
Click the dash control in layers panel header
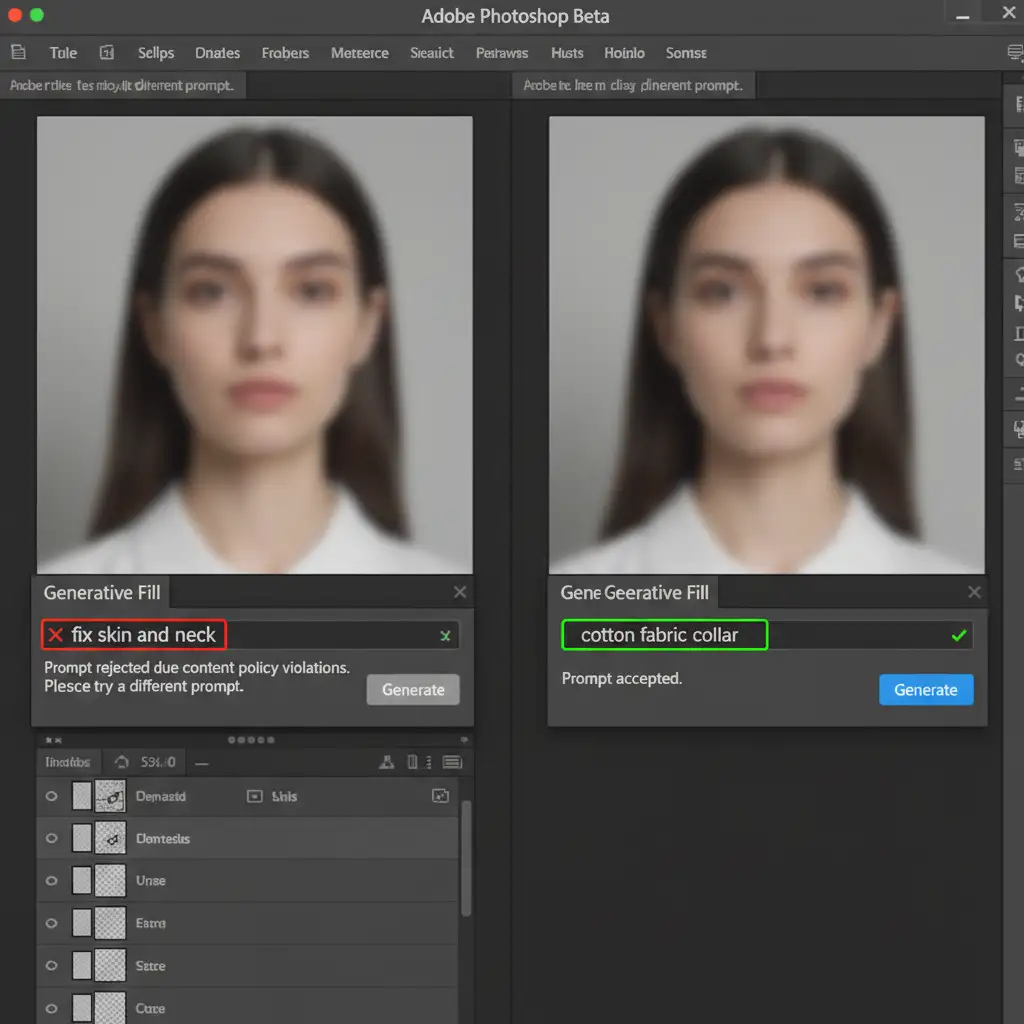point(202,762)
